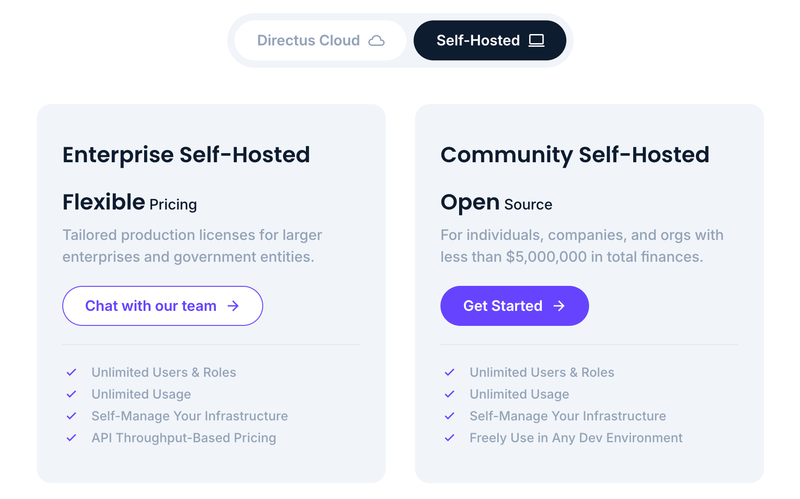Click Community checkmark beside Unlimited Usage

pos(449,394)
